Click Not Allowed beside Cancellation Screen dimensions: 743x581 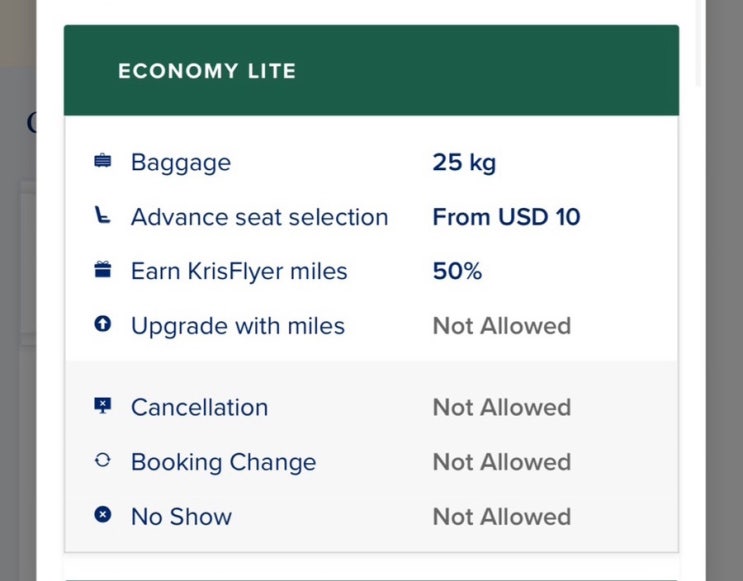pos(501,407)
